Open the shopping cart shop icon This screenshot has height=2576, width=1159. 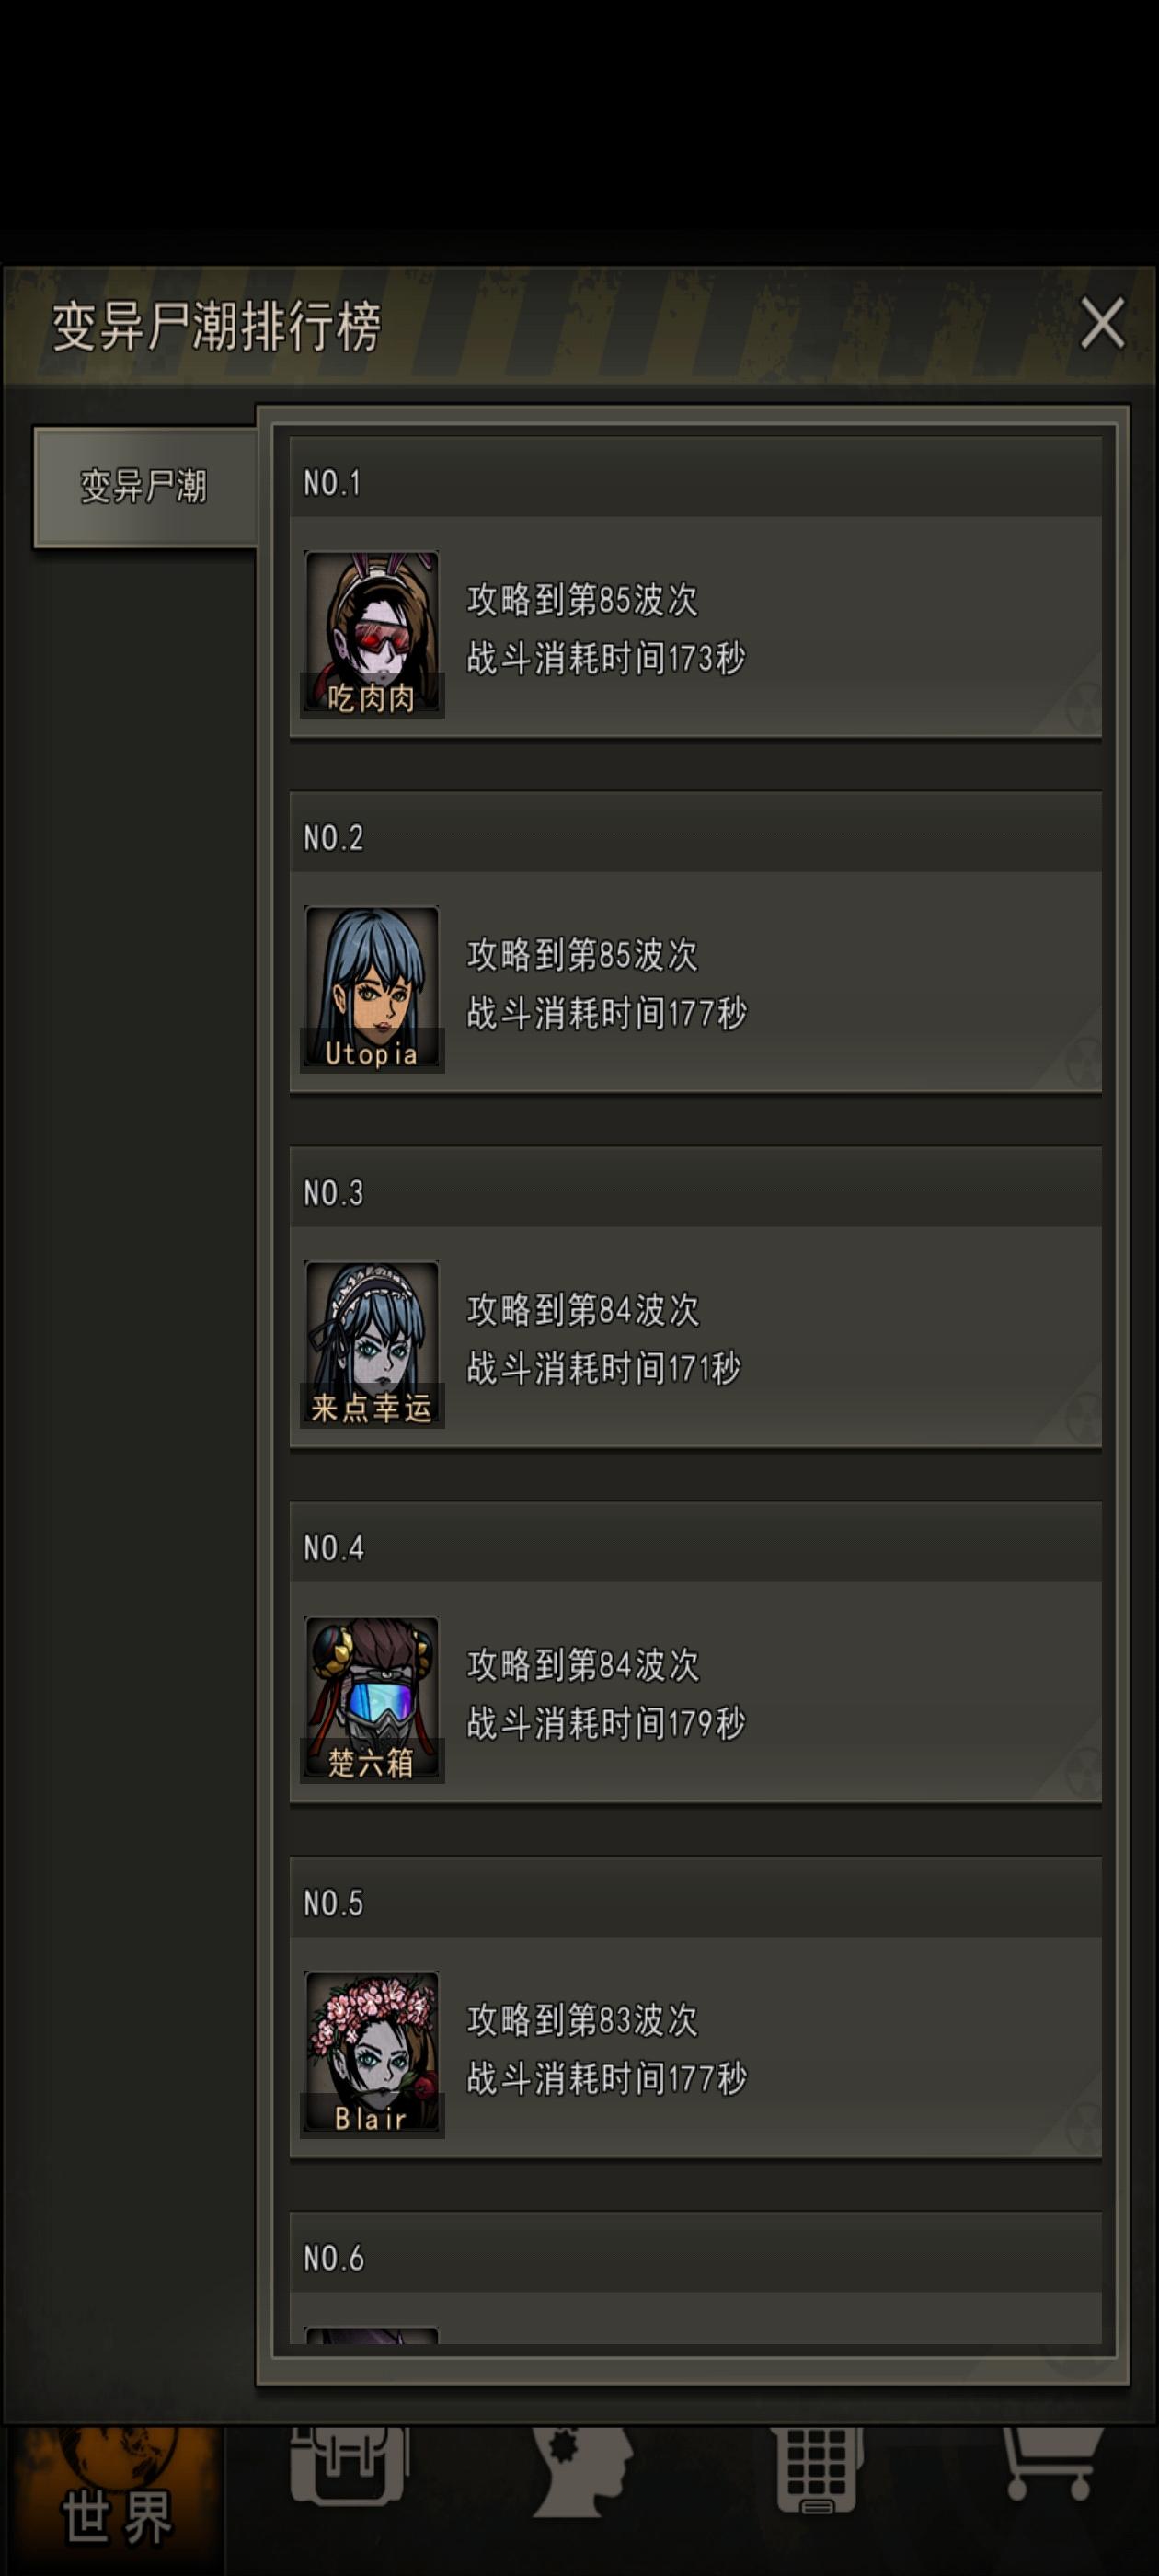click(x=1050, y=2464)
